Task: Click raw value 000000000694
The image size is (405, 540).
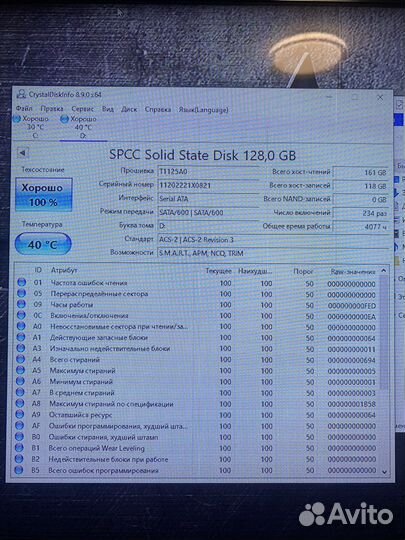Action: 352,360
